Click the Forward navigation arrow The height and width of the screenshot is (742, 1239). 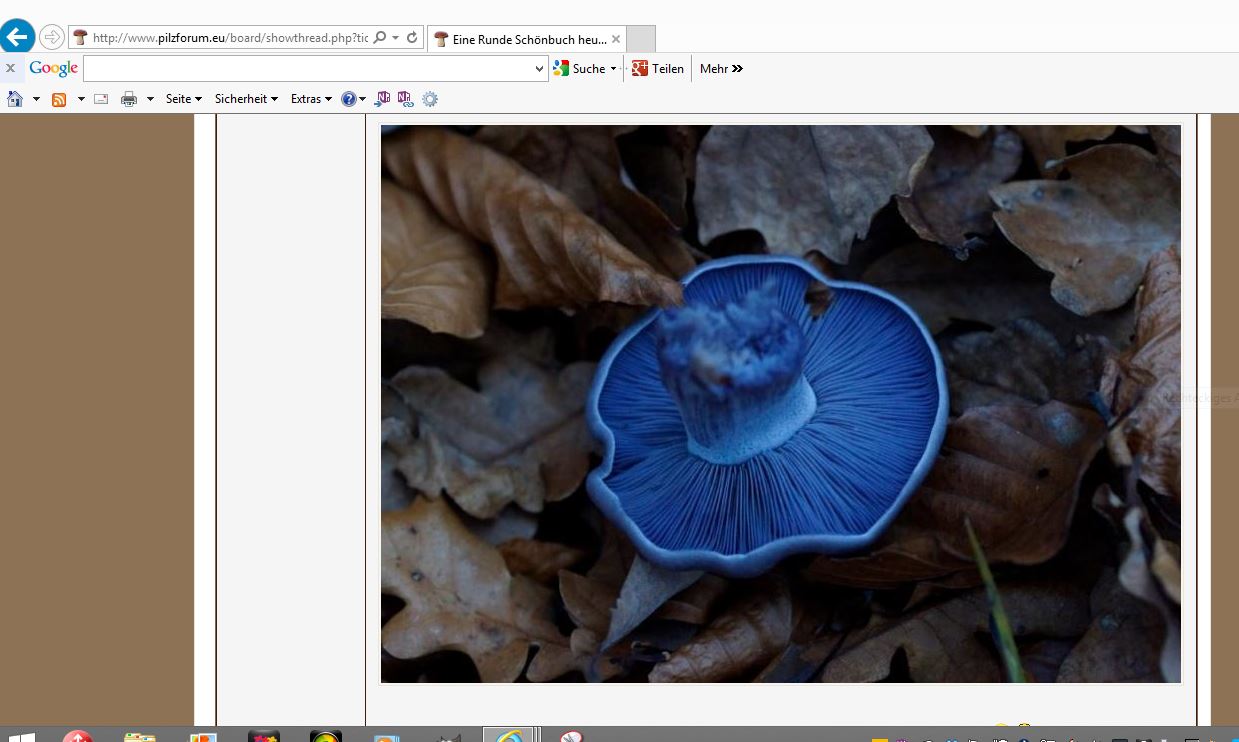[x=51, y=38]
